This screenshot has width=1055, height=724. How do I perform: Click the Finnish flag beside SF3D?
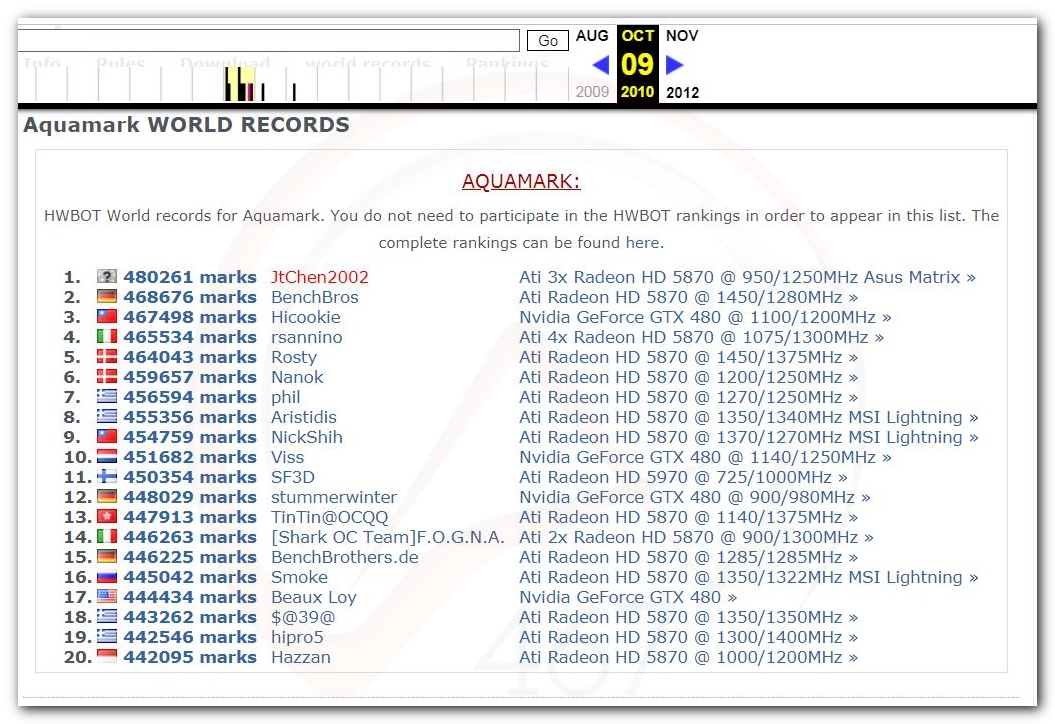coord(106,476)
